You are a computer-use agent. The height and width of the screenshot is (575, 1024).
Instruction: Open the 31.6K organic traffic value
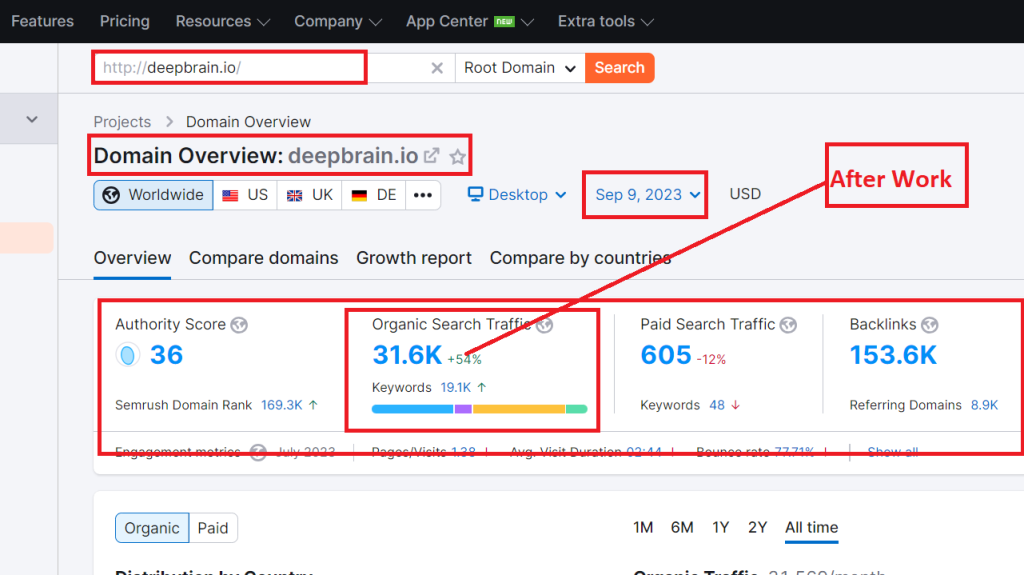(408, 355)
